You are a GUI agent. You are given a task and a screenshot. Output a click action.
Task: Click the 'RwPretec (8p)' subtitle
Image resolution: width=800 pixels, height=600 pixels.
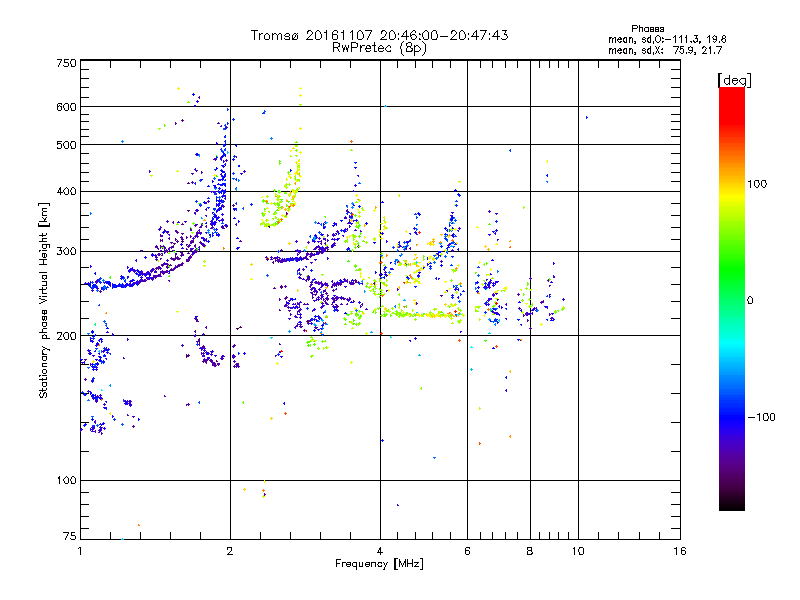[x=379, y=48]
